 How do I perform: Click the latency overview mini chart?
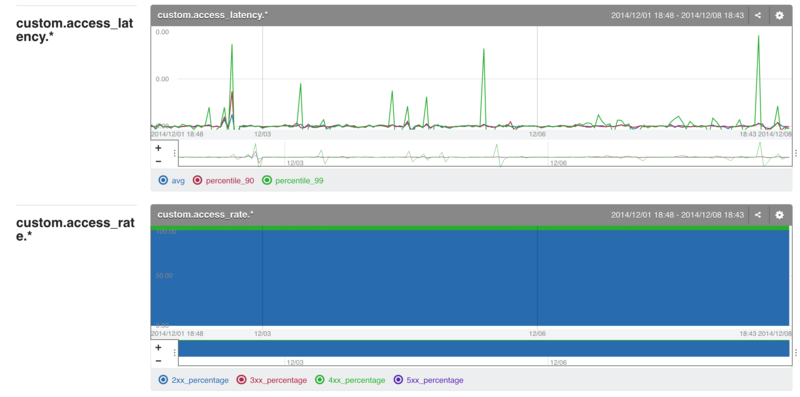tap(484, 154)
